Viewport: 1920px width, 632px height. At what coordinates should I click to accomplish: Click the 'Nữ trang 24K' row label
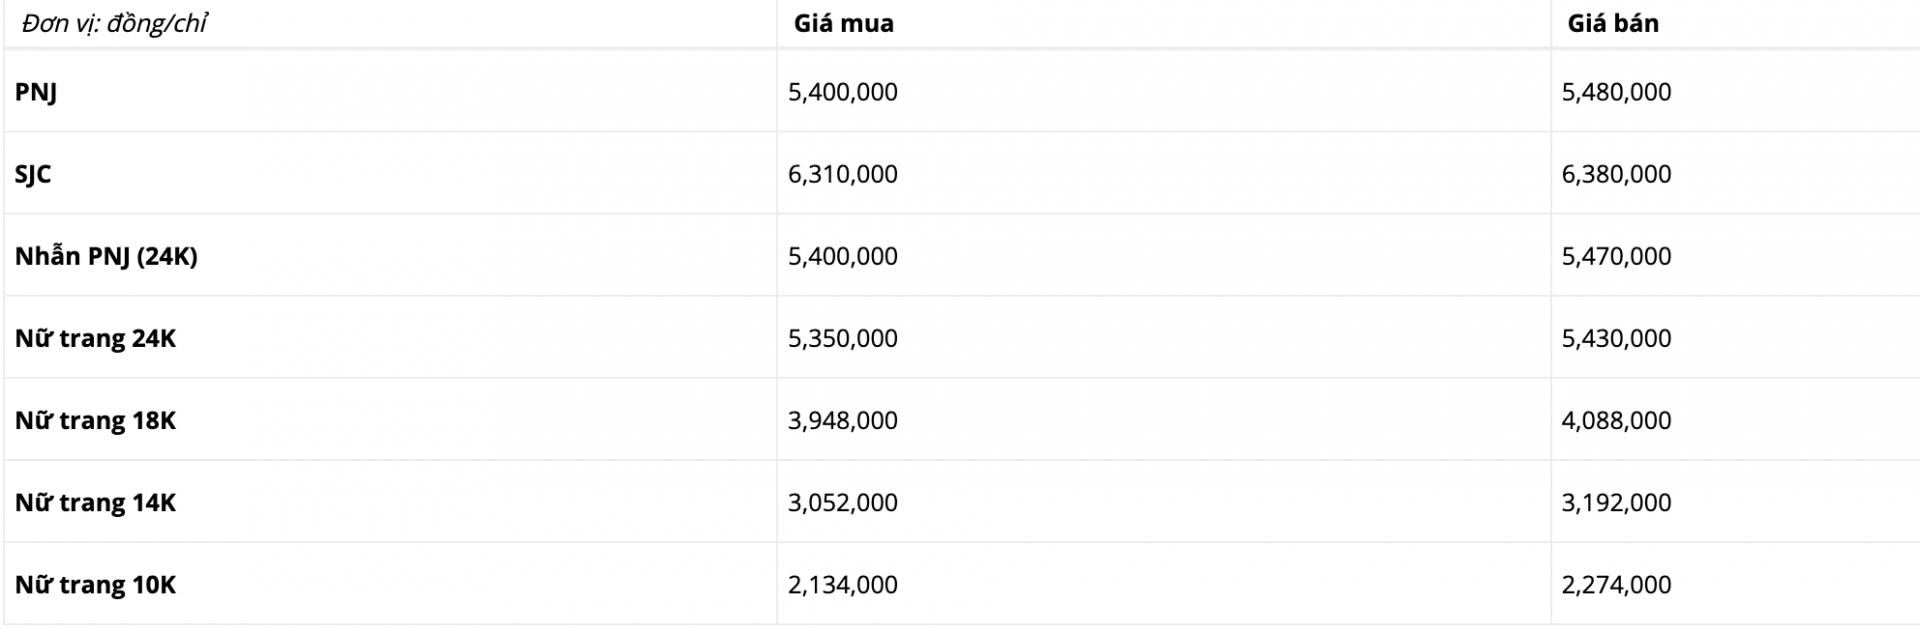coord(95,338)
